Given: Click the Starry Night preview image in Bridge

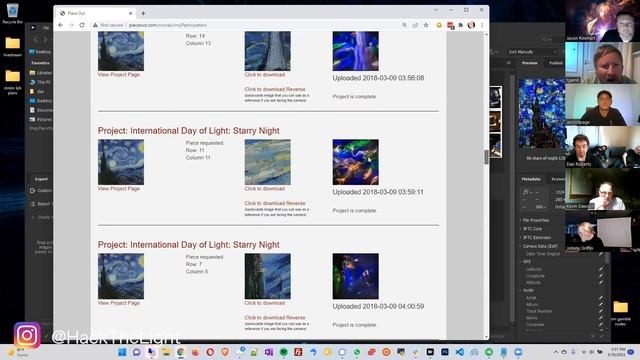Looking at the screenshot, I should pos(542,113).
